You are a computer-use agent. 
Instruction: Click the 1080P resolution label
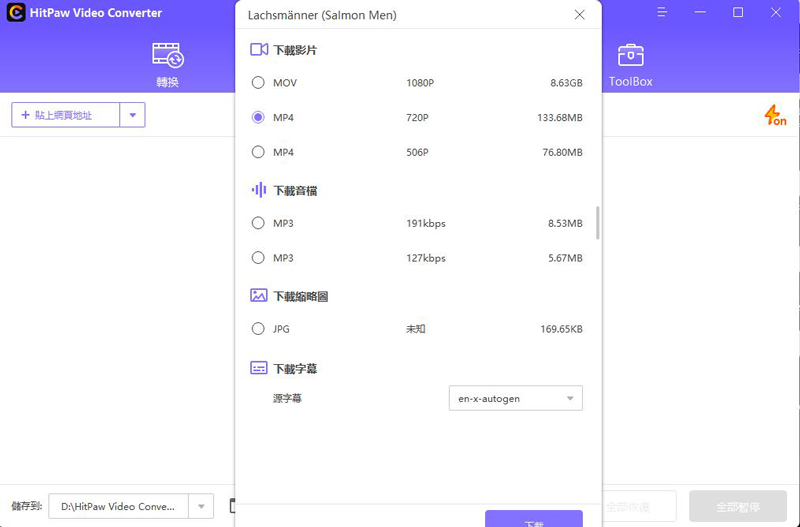point(420,83)
